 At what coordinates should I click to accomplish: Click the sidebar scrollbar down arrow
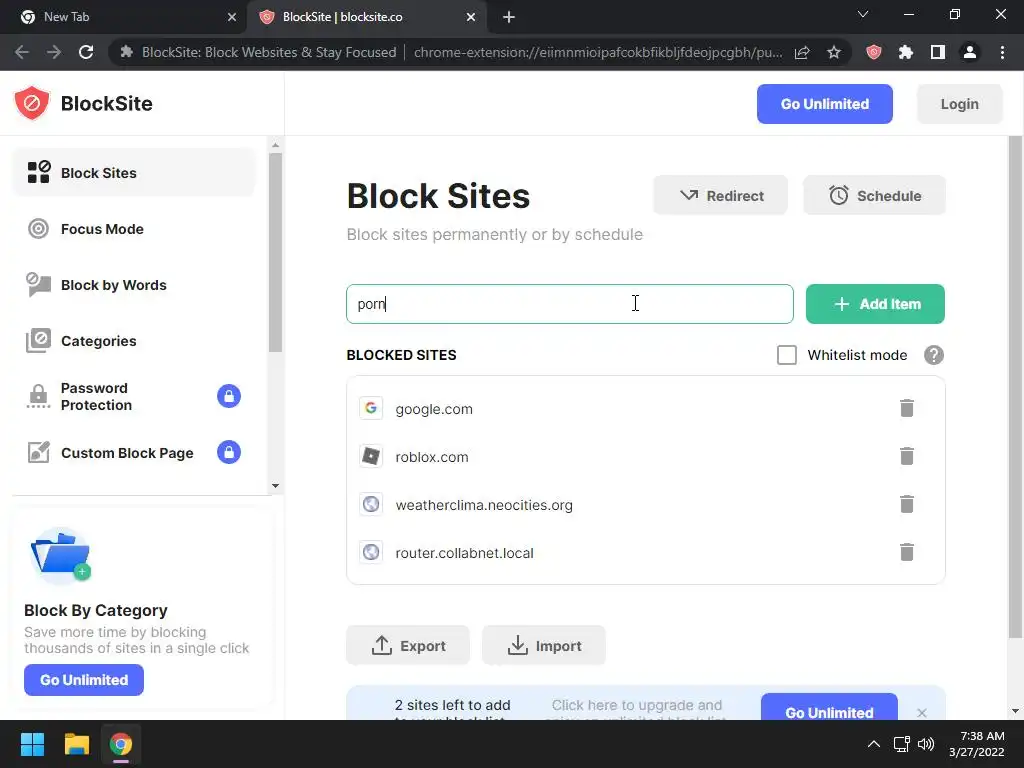pyautogui.click(x=275, y=485)
